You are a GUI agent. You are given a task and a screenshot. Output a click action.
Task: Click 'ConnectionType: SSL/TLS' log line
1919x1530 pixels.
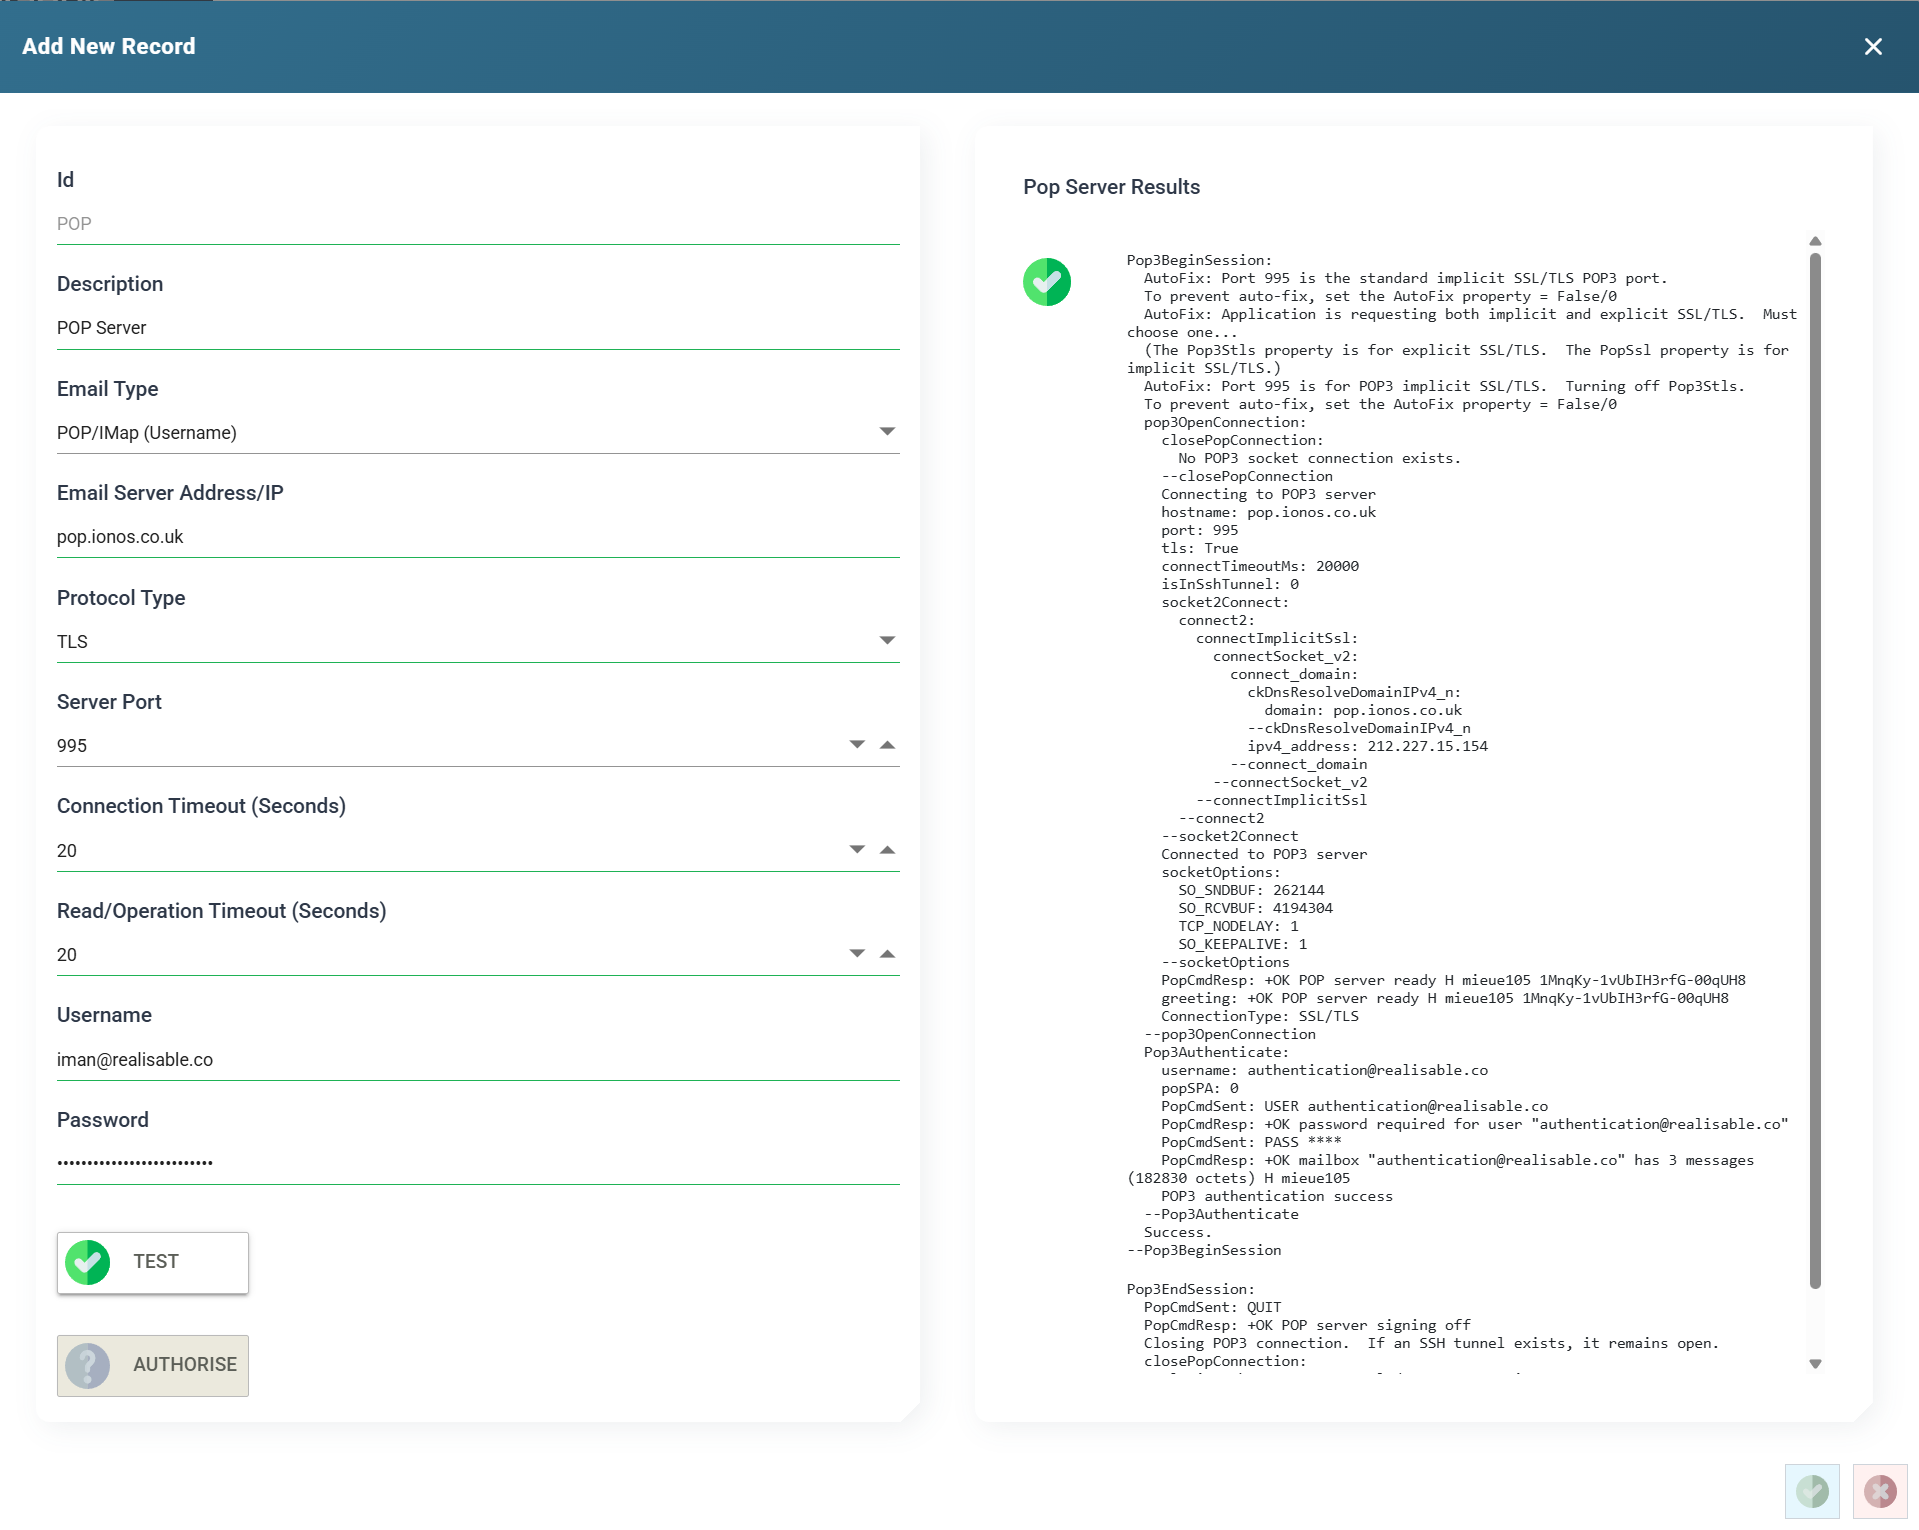click(x=1260, y=1016)
